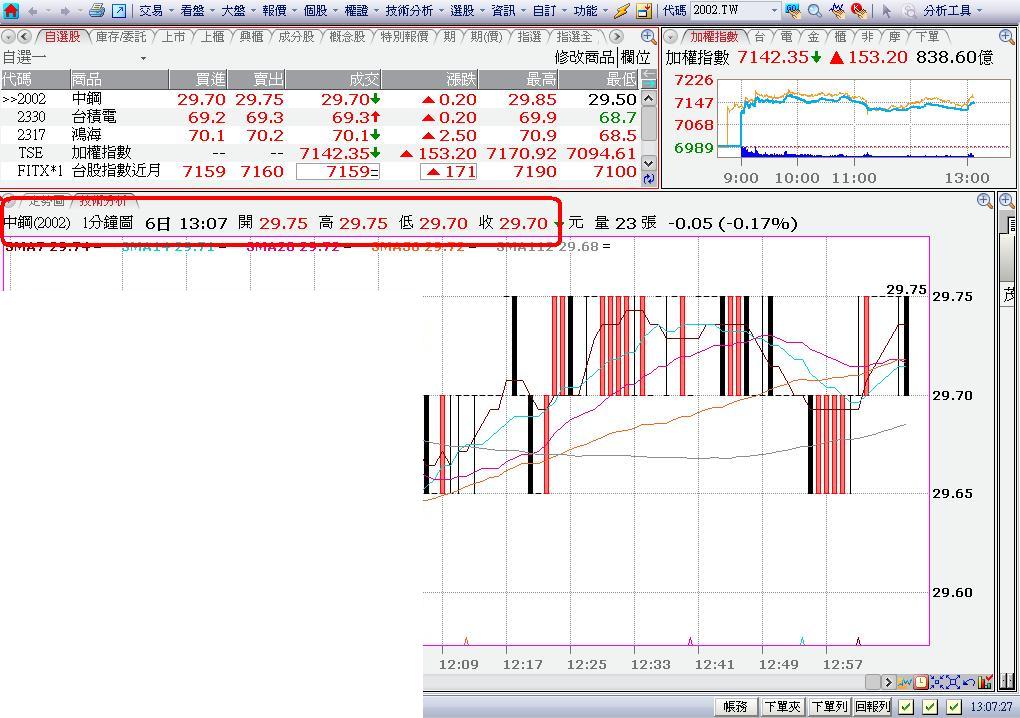Zoom the watchlist panel with magnifier

[648, 37]
